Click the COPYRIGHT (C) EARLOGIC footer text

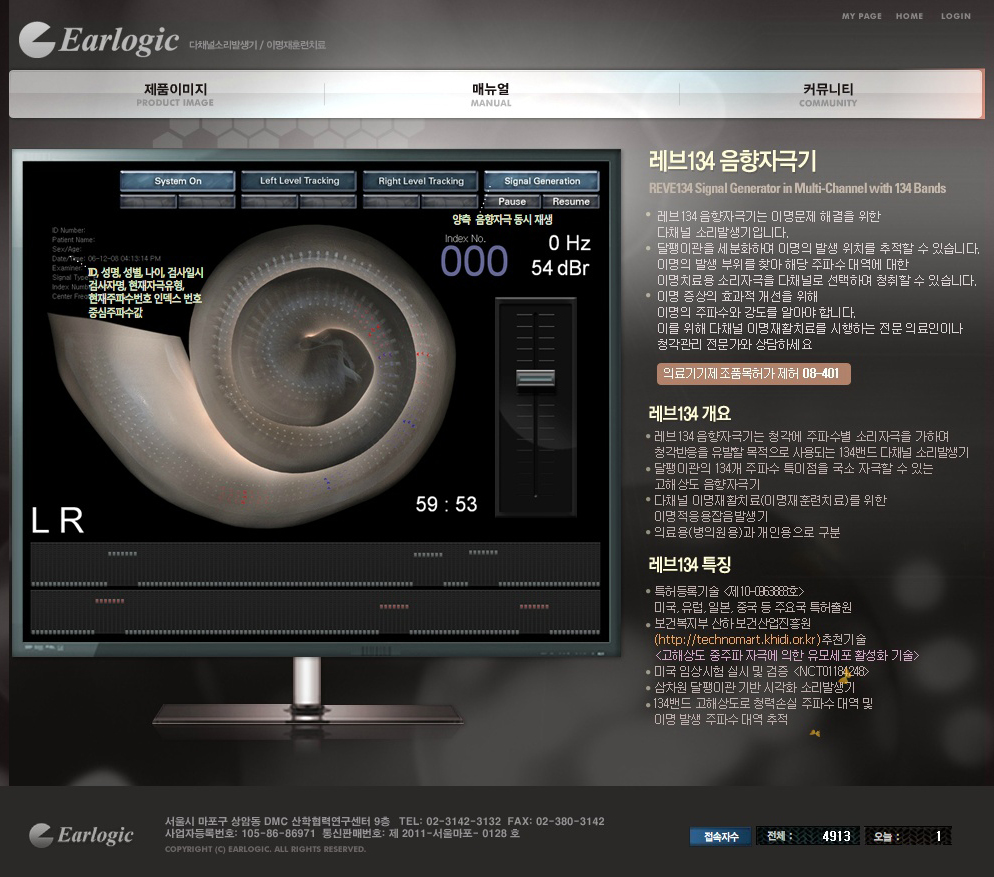265,849
